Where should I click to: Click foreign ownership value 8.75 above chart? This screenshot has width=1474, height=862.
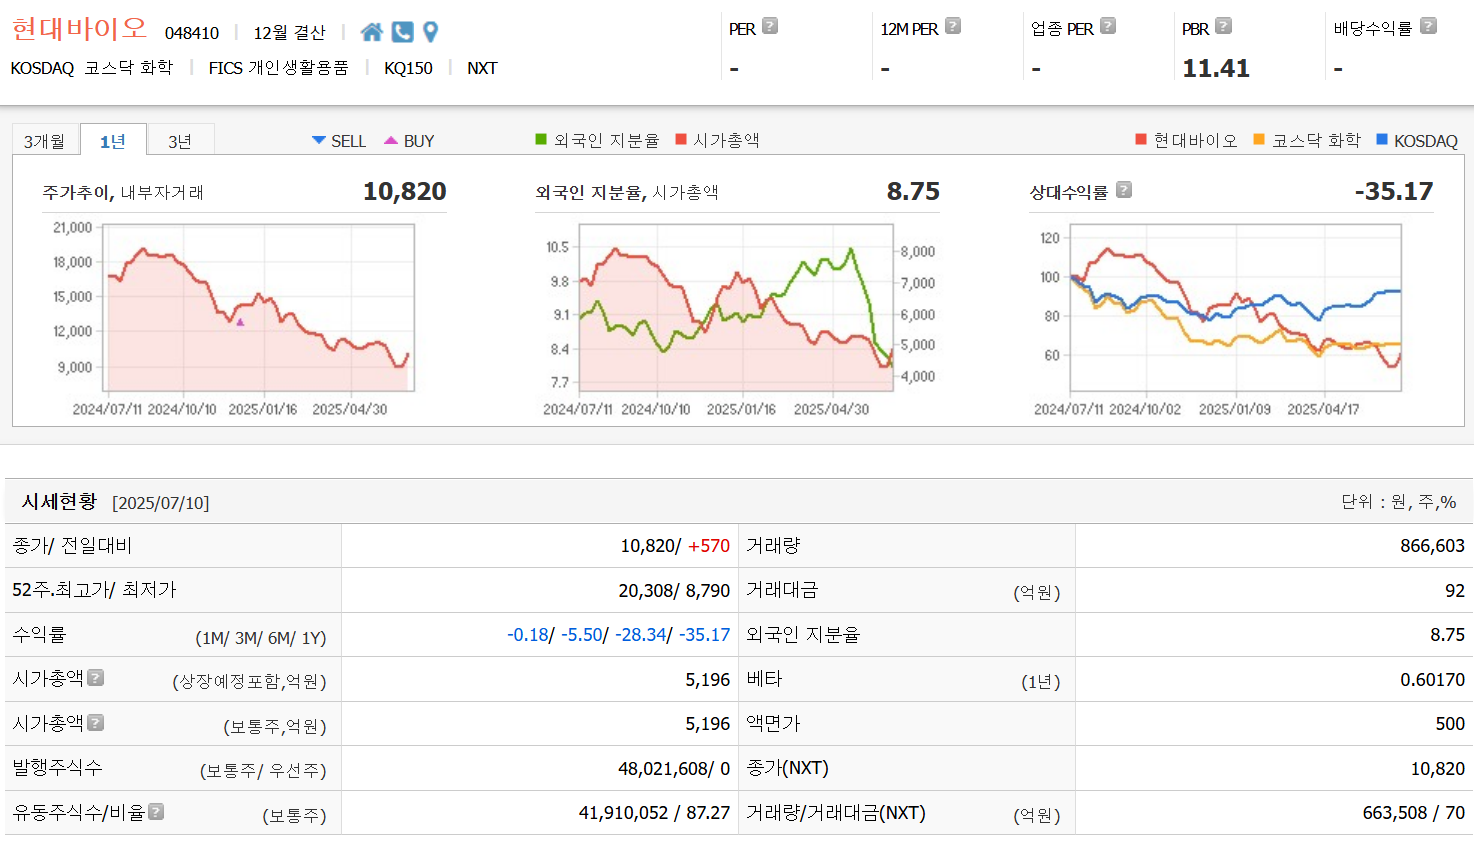[x=913, y=191]
